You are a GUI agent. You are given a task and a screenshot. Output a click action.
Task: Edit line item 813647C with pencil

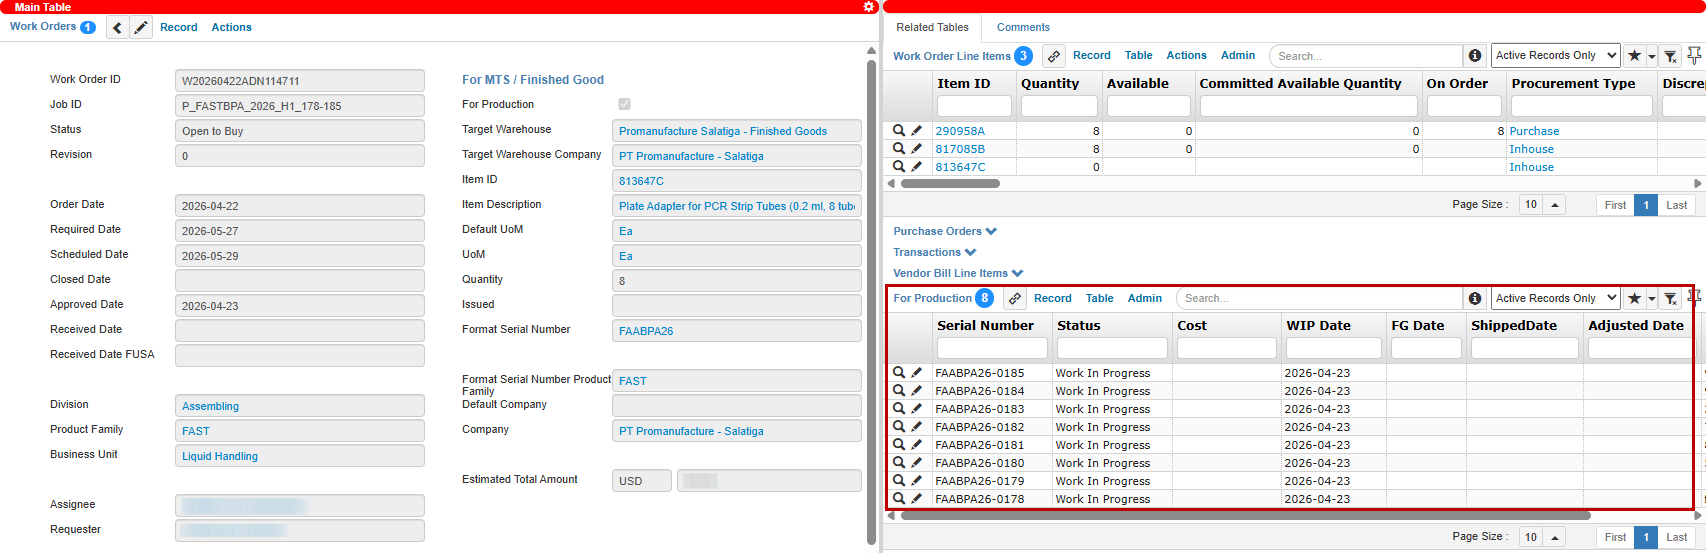click(x=916, y=167)
